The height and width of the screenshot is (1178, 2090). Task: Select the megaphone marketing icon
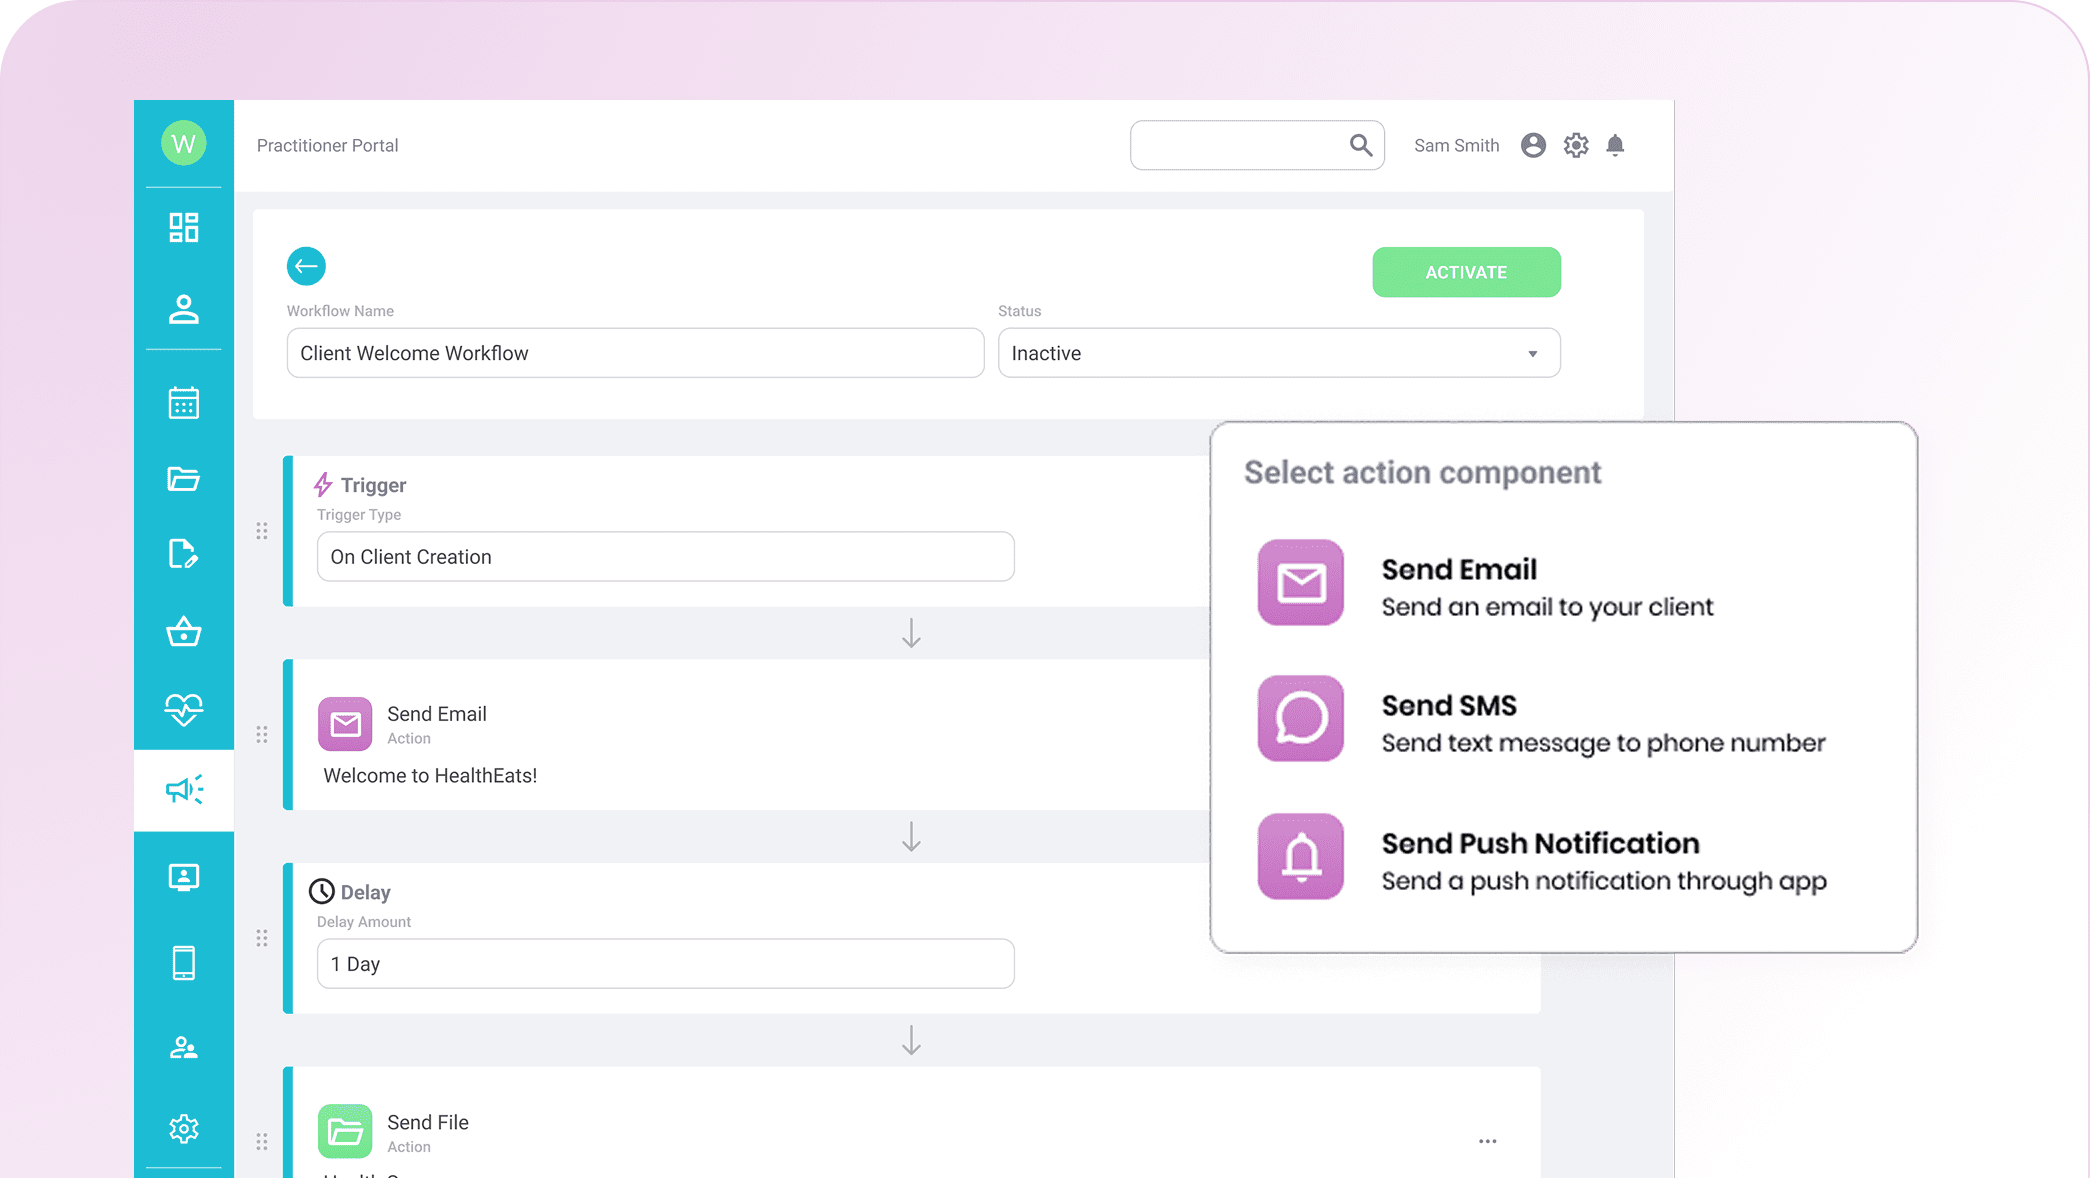point(184,790)
